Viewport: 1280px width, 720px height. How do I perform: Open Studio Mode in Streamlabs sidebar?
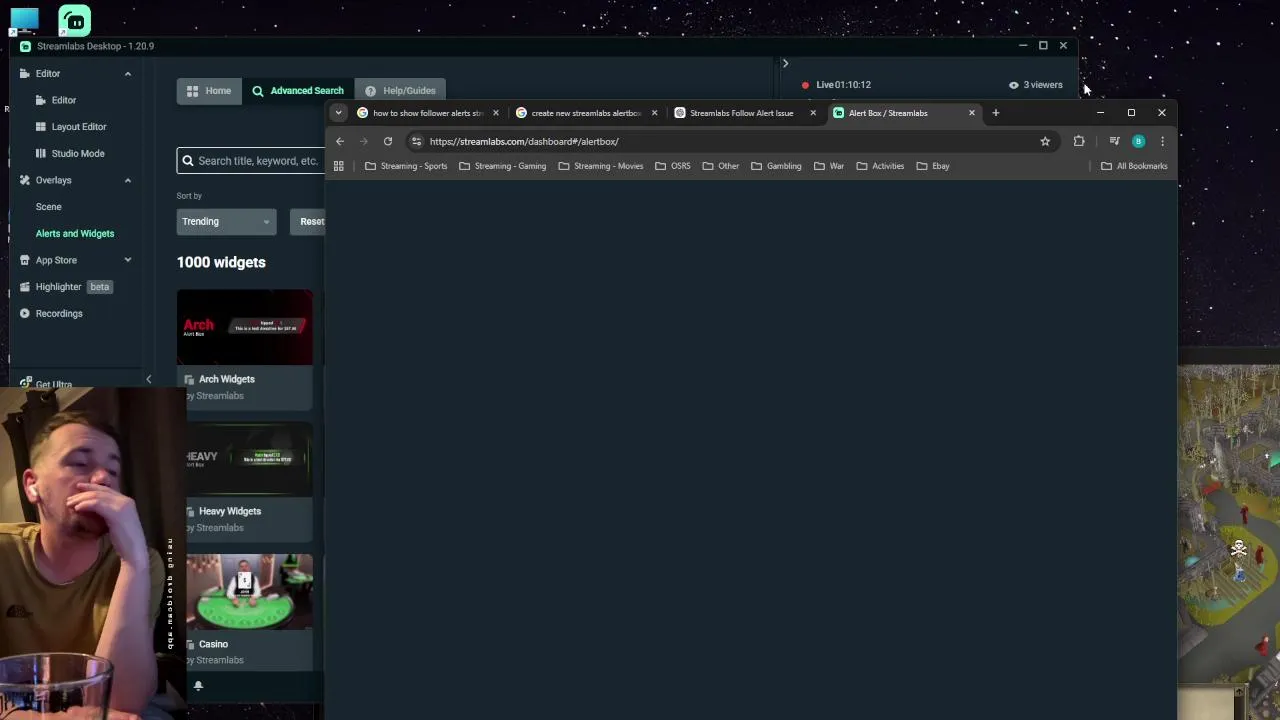[x=77, y=153]
